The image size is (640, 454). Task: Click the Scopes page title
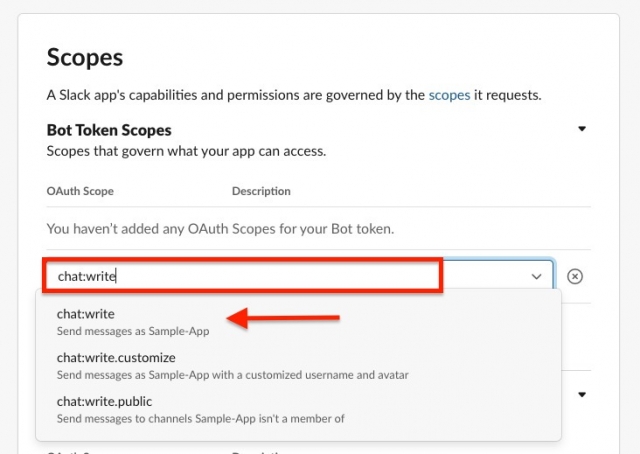tap(85, 57)
